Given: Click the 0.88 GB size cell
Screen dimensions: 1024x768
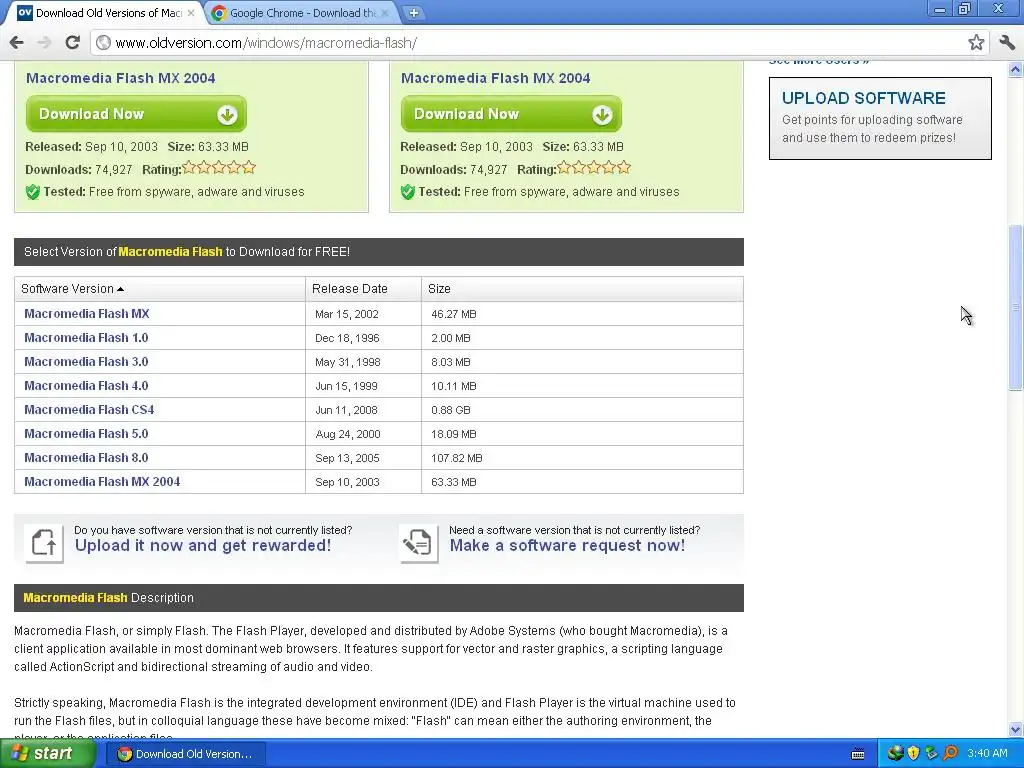Looking at the screenshot, I should tap(582, 410).
